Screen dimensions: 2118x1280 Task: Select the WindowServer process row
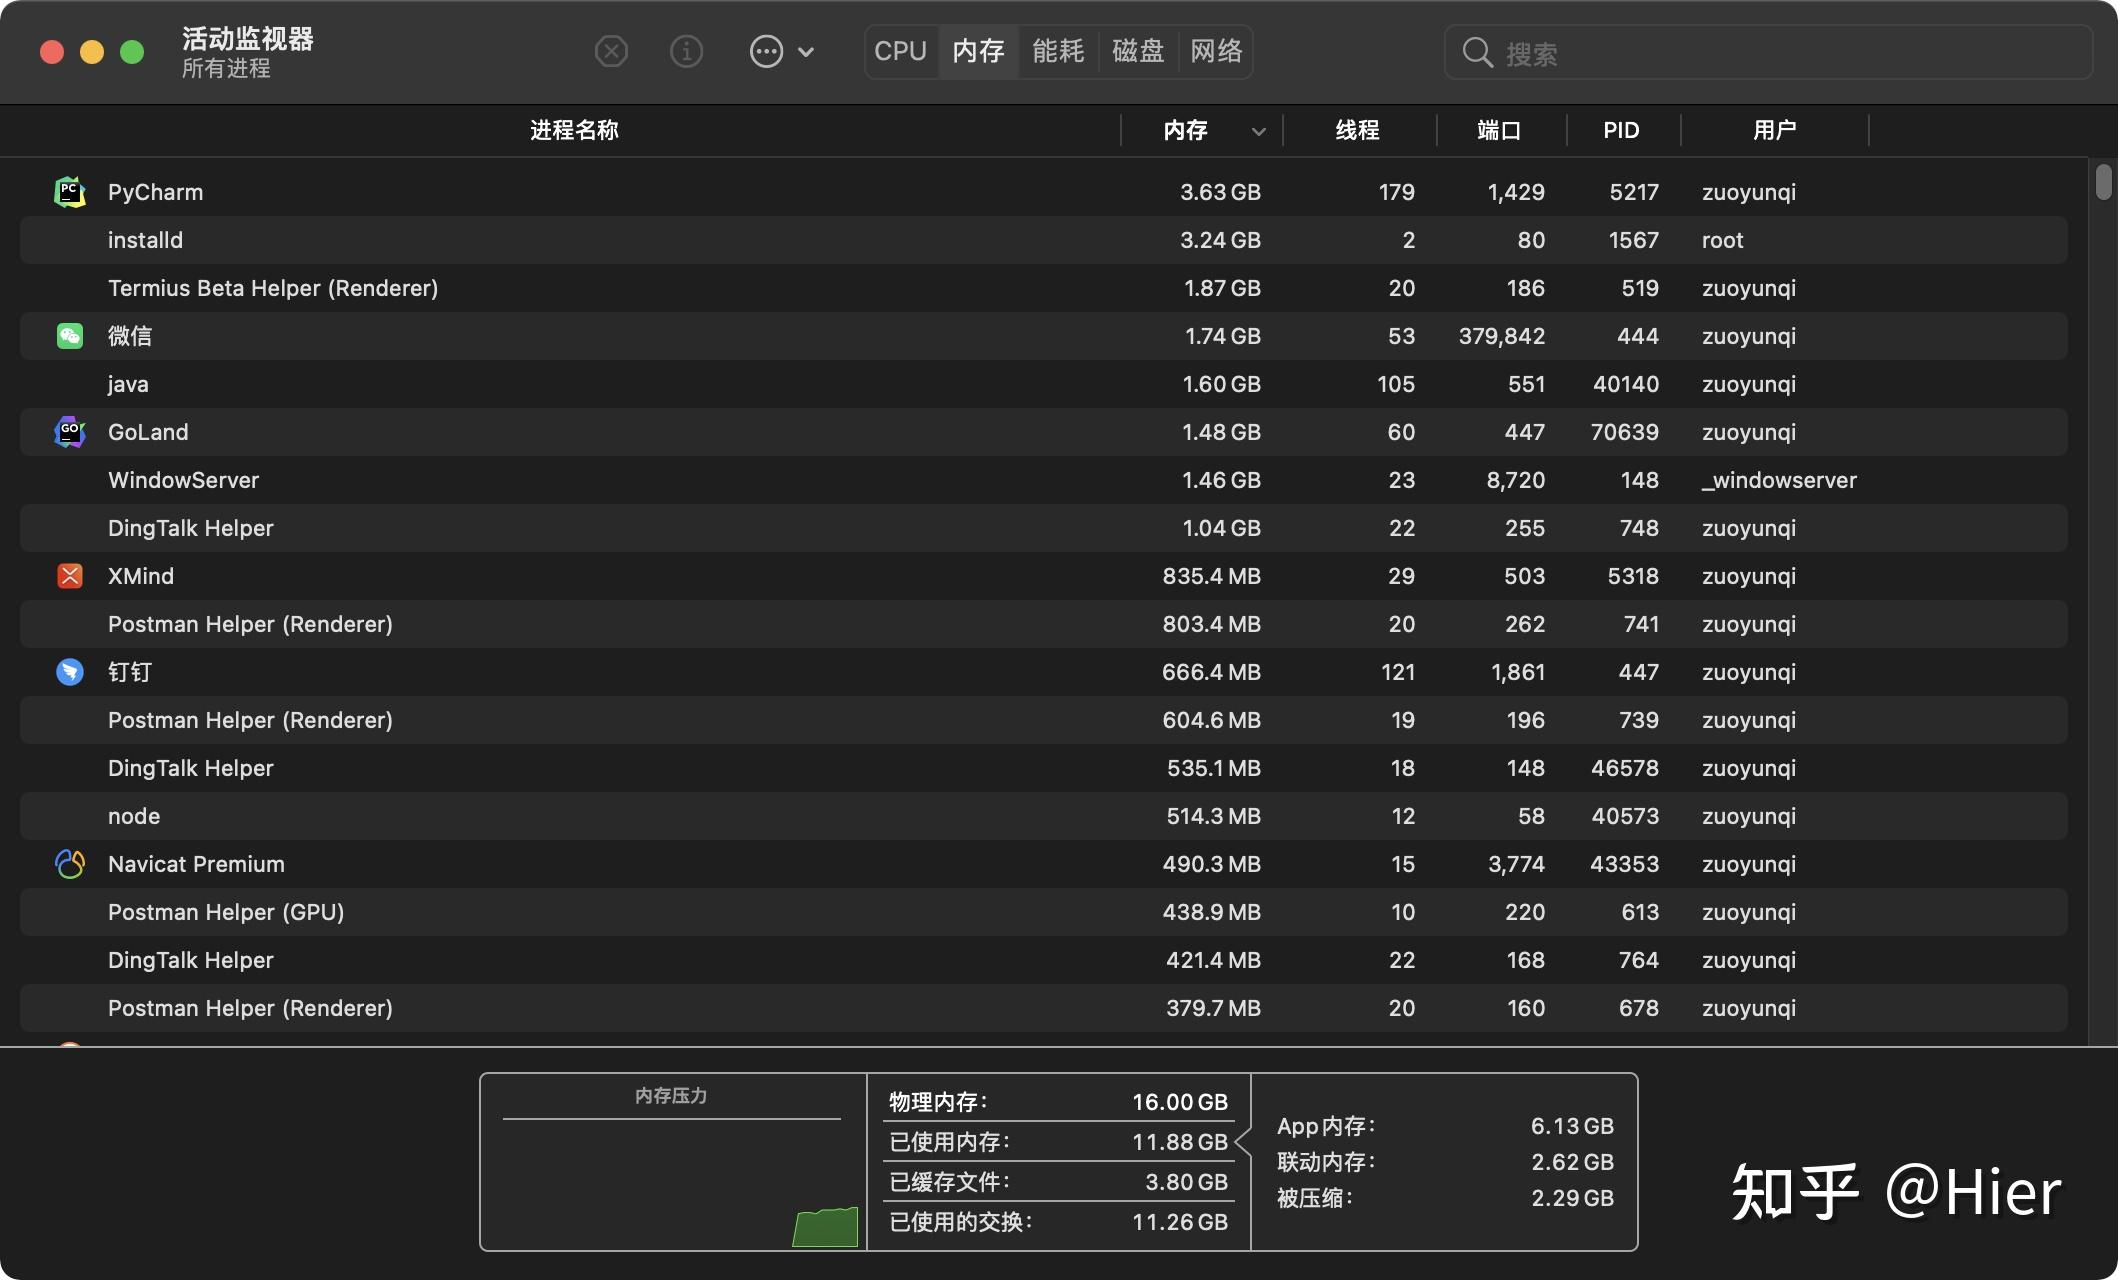[x=1043, y=480]
